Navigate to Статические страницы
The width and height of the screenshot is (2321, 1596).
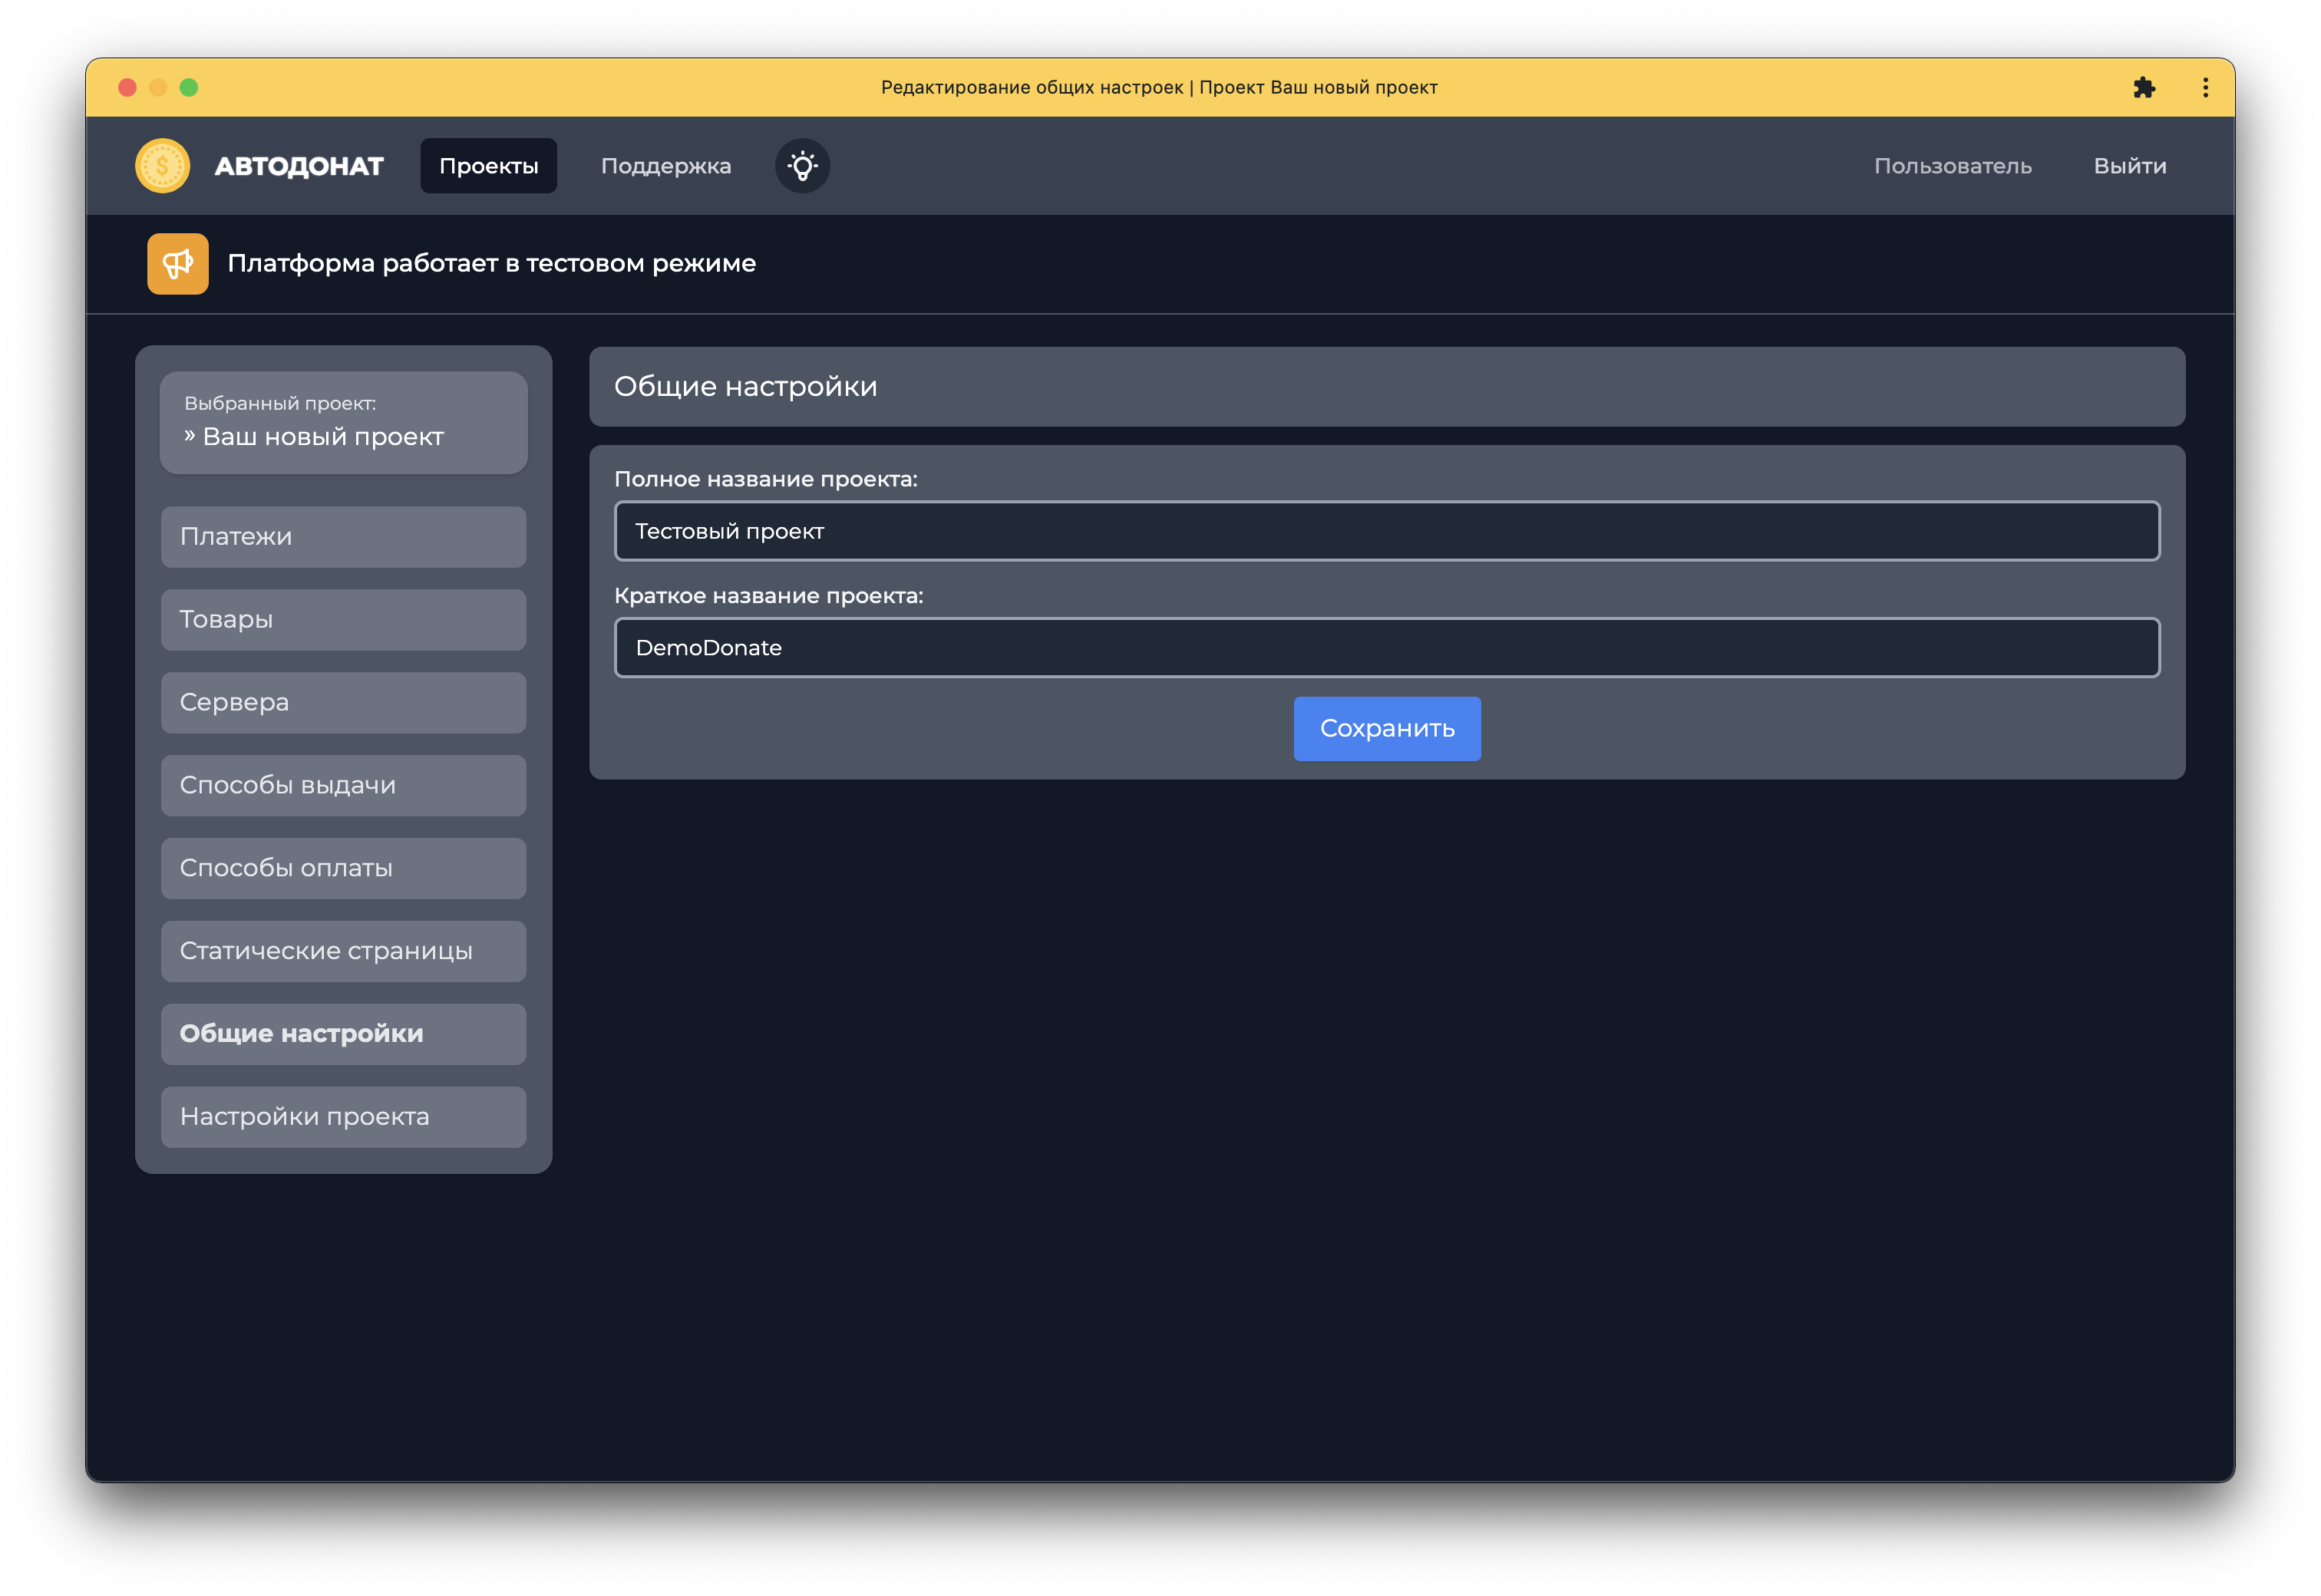point(343,952)
